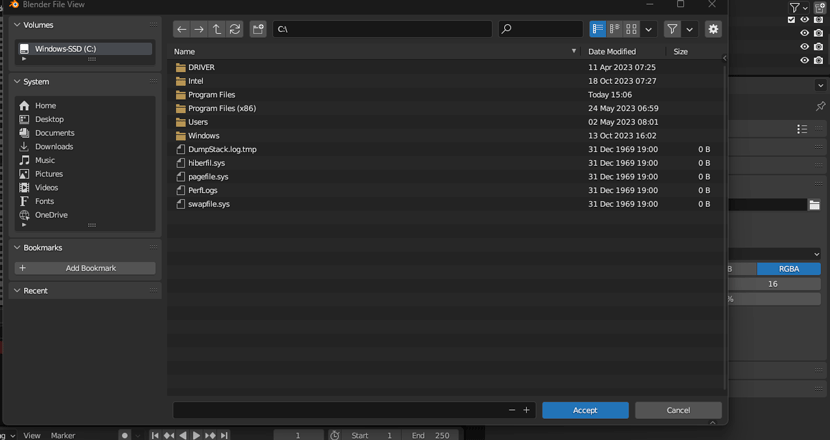
Task: Click the file search field
Action: click(540, 29)
